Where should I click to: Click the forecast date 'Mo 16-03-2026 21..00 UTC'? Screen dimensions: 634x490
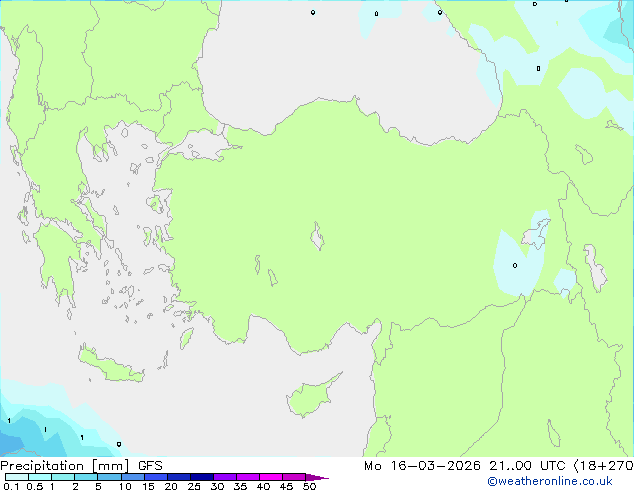465,466
